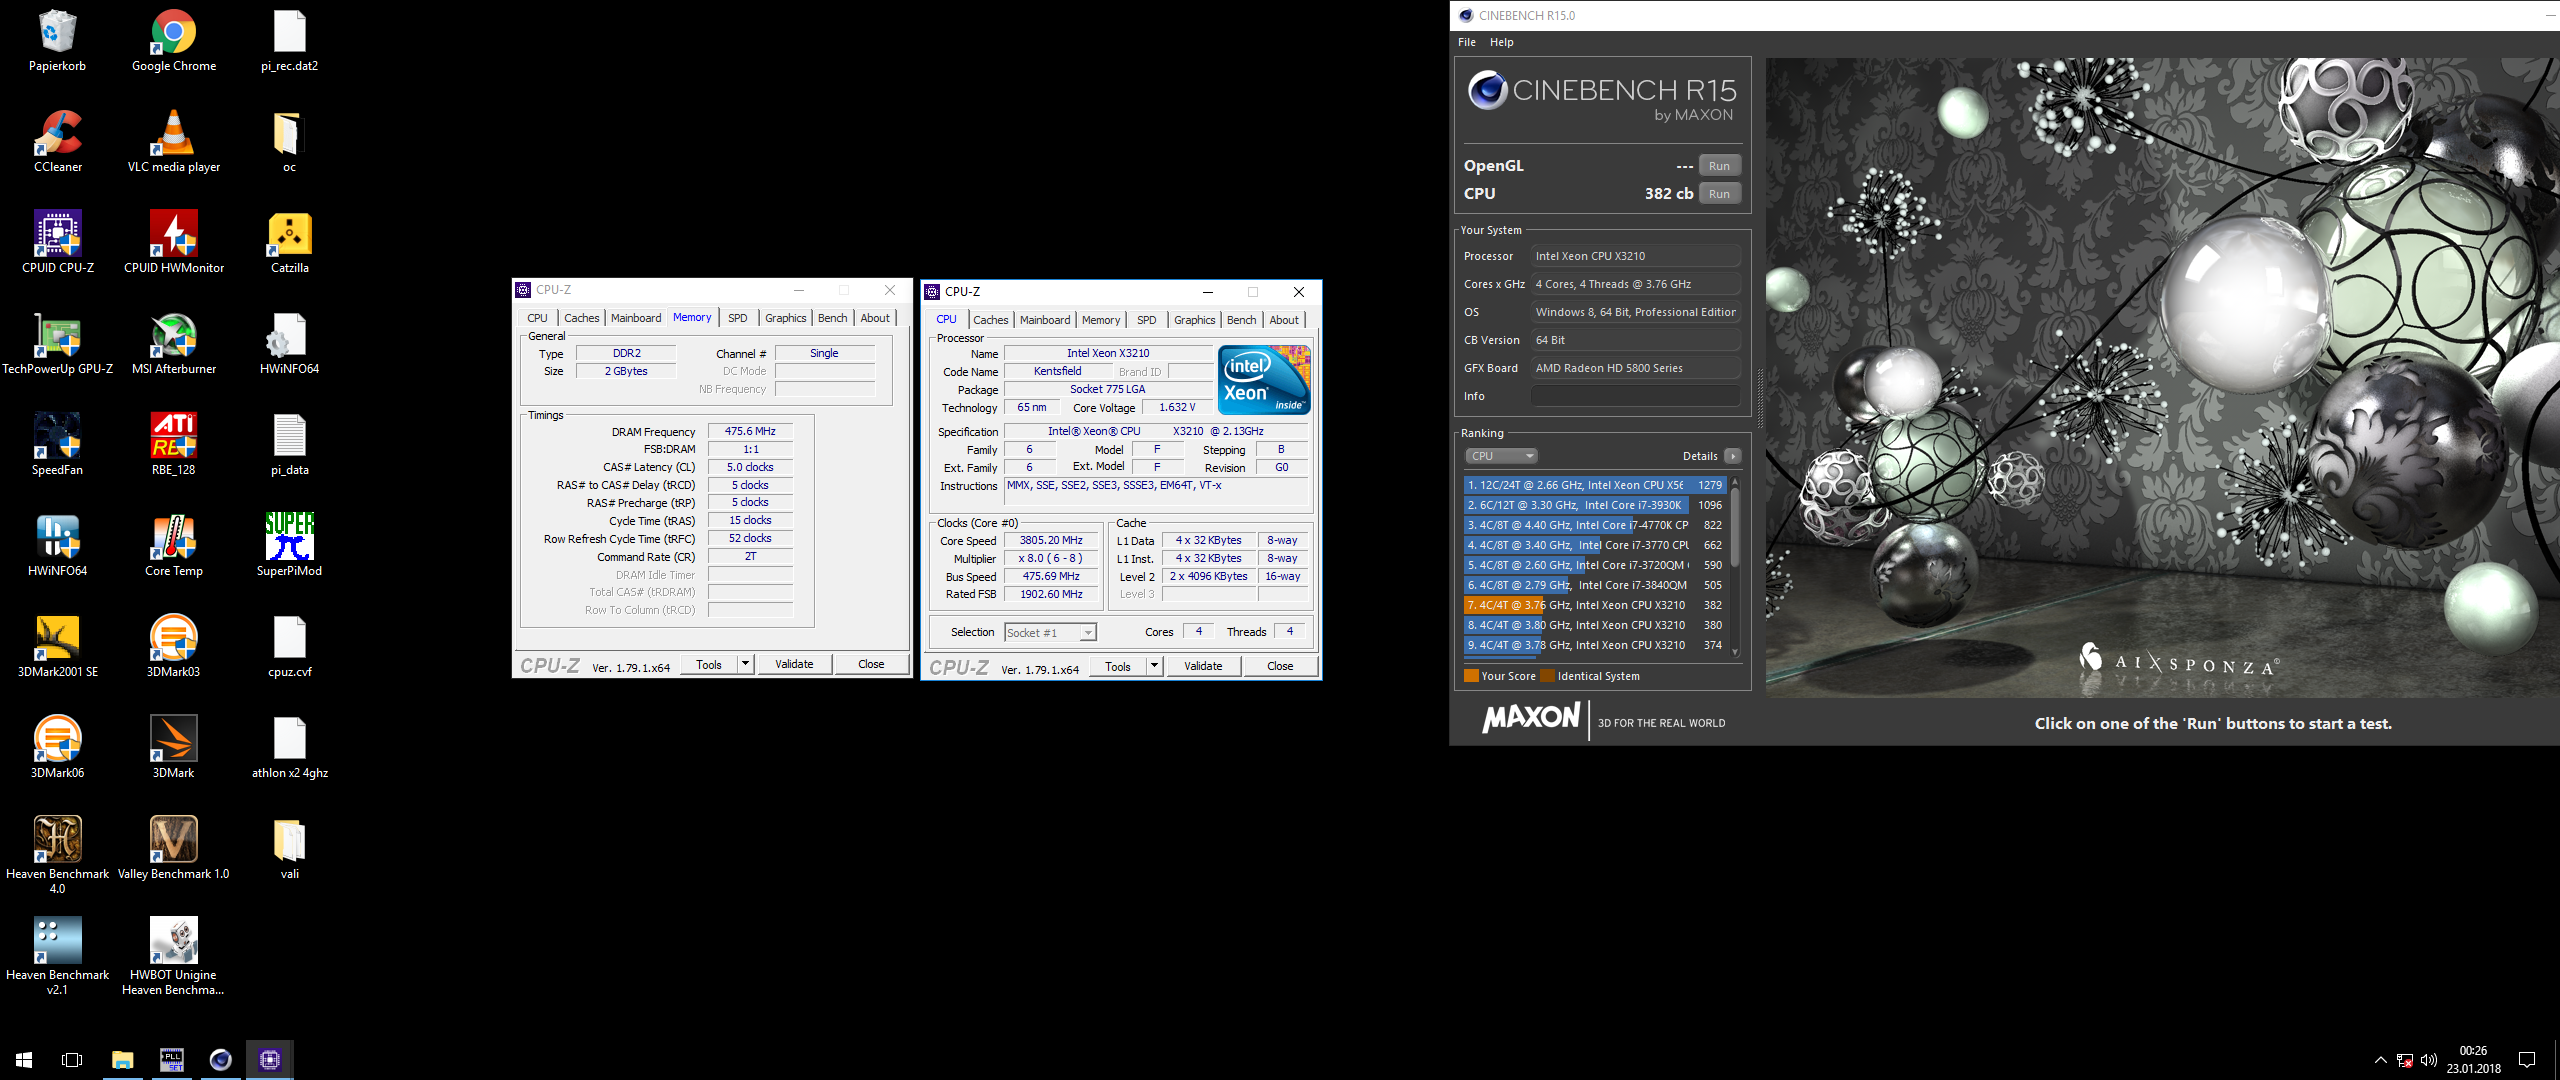Open Core Temp desktop shortcut
2560x1080 pixels.
[174, 545]
